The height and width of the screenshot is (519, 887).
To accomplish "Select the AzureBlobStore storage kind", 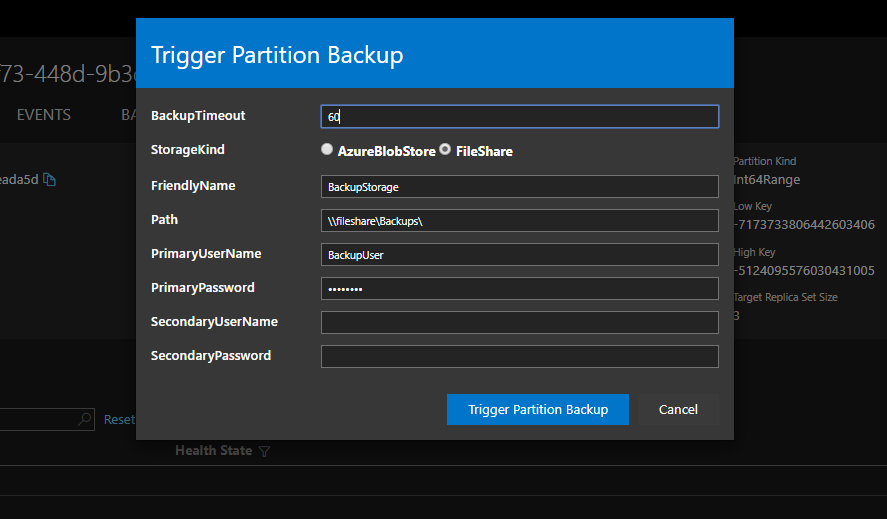I will pyautogui.click(x=327, y=150).
